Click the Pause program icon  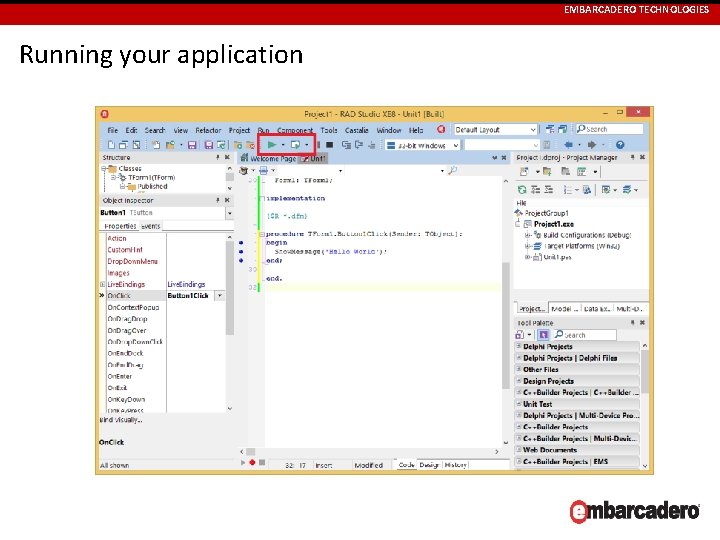(x=319, y=145)
